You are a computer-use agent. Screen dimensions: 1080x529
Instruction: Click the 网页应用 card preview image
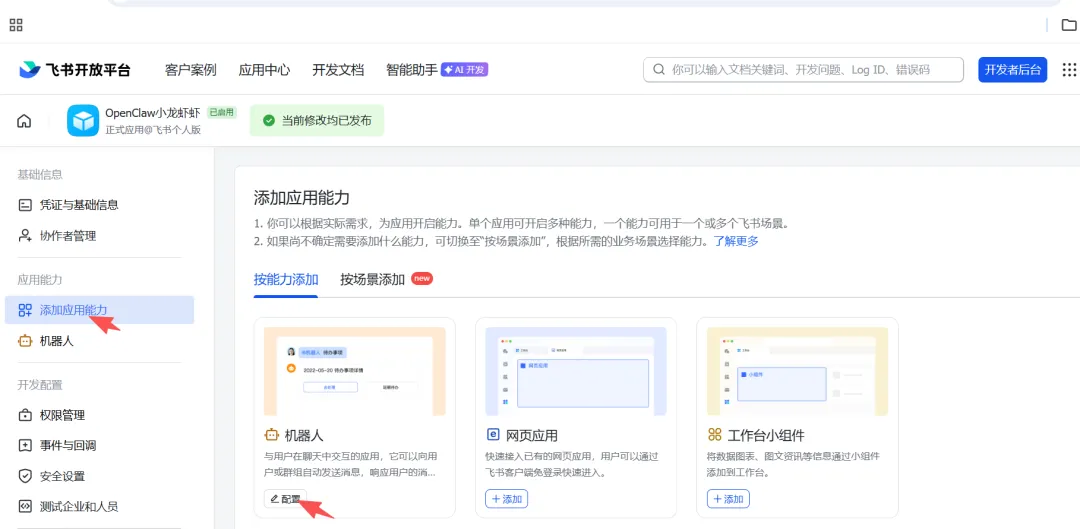click(576, 371)
